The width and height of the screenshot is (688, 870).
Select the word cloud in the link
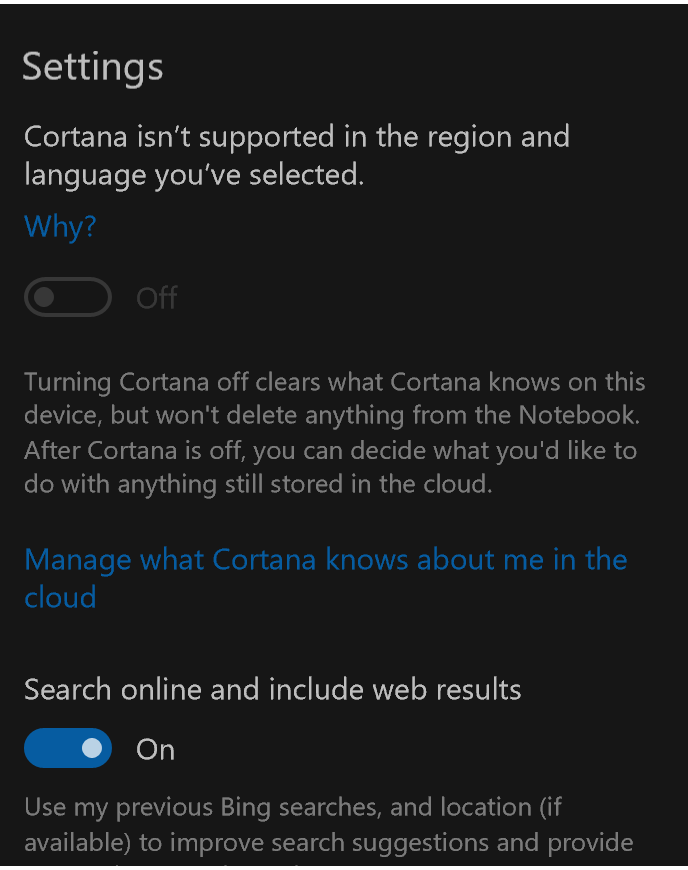coord(61,598)
